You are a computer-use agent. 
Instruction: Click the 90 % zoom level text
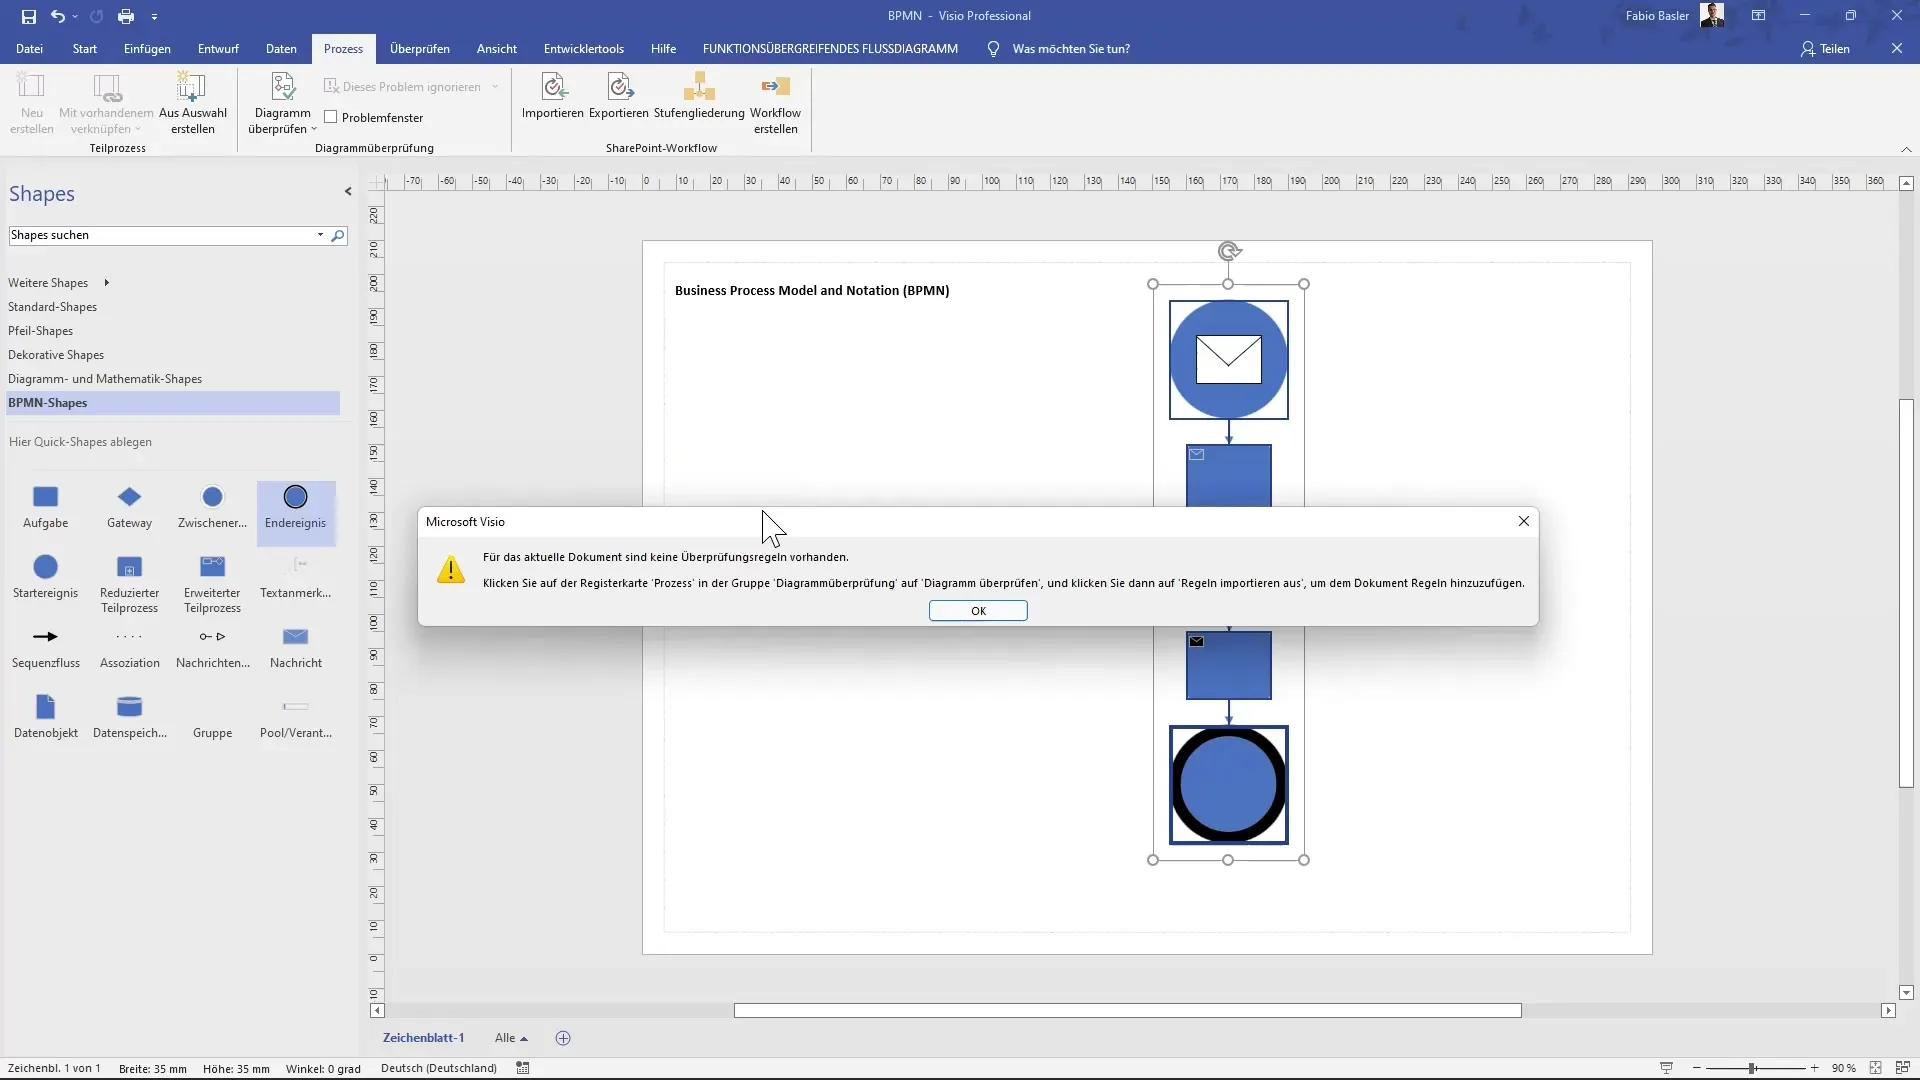[x=1844, y=1069]
